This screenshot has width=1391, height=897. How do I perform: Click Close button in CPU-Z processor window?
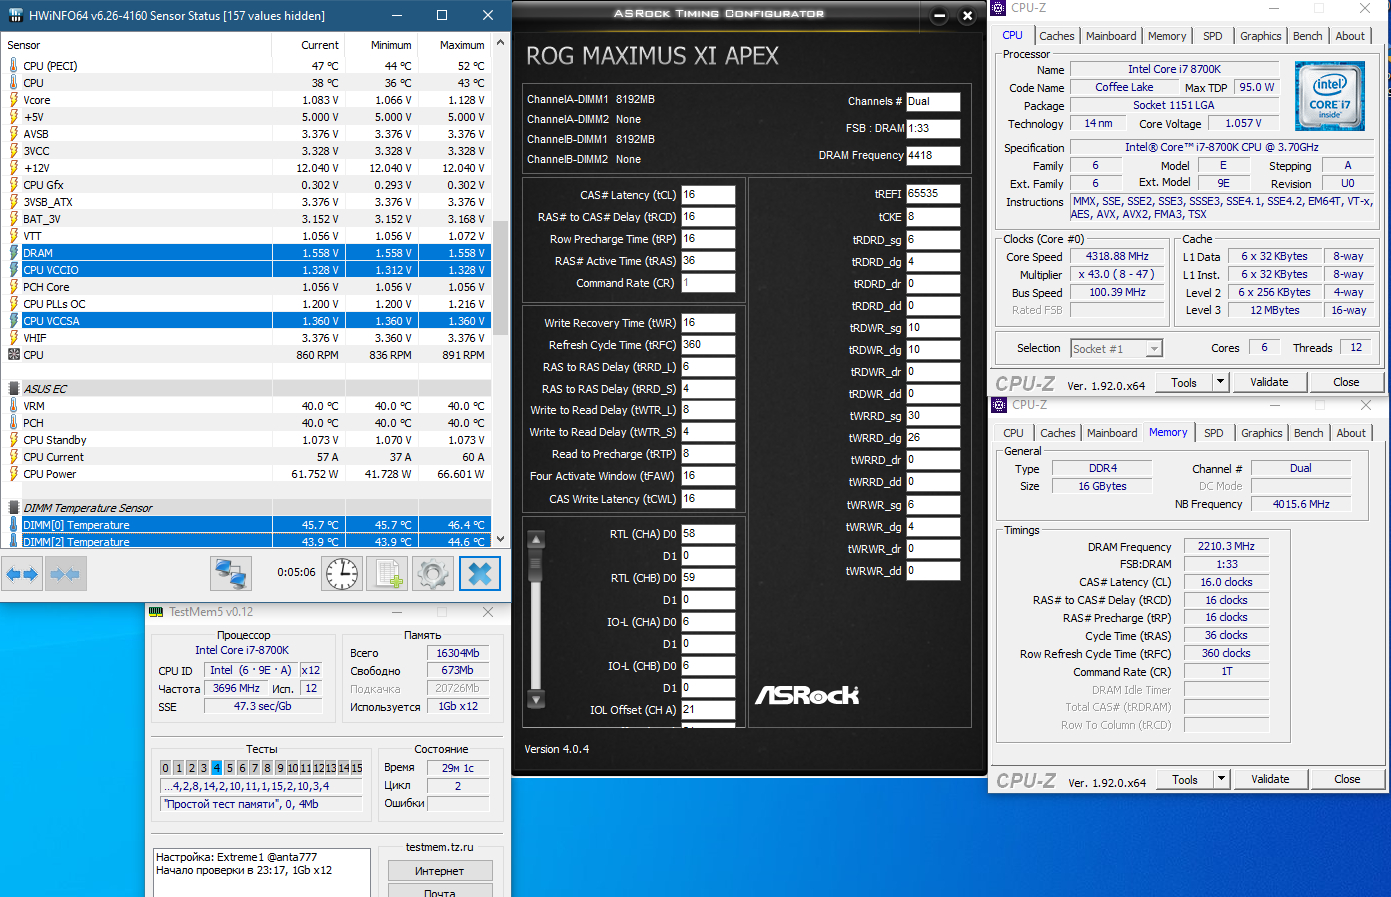[x=1346, y=382]
